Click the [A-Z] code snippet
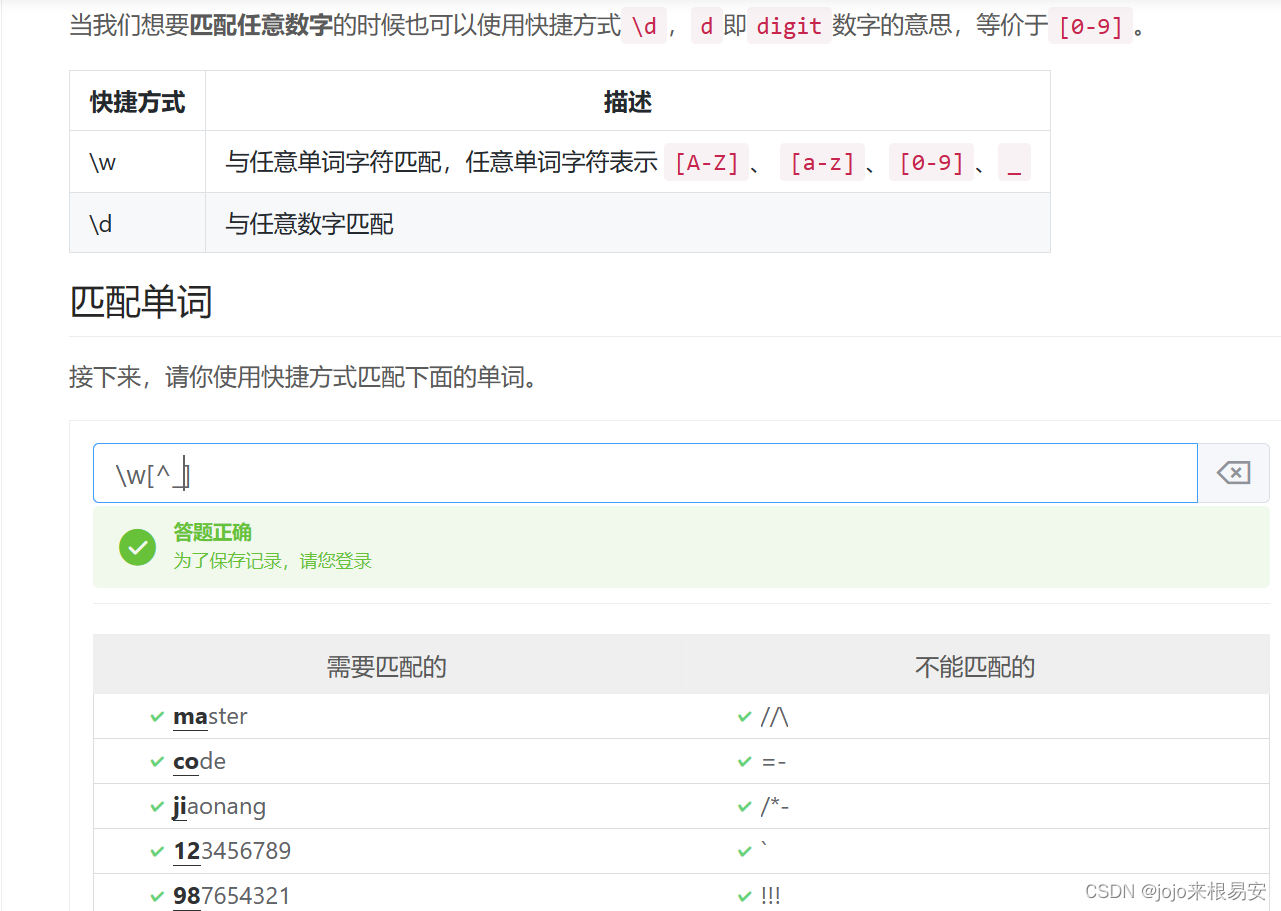The image size is (1281, 911). click(x=706, y=162)
